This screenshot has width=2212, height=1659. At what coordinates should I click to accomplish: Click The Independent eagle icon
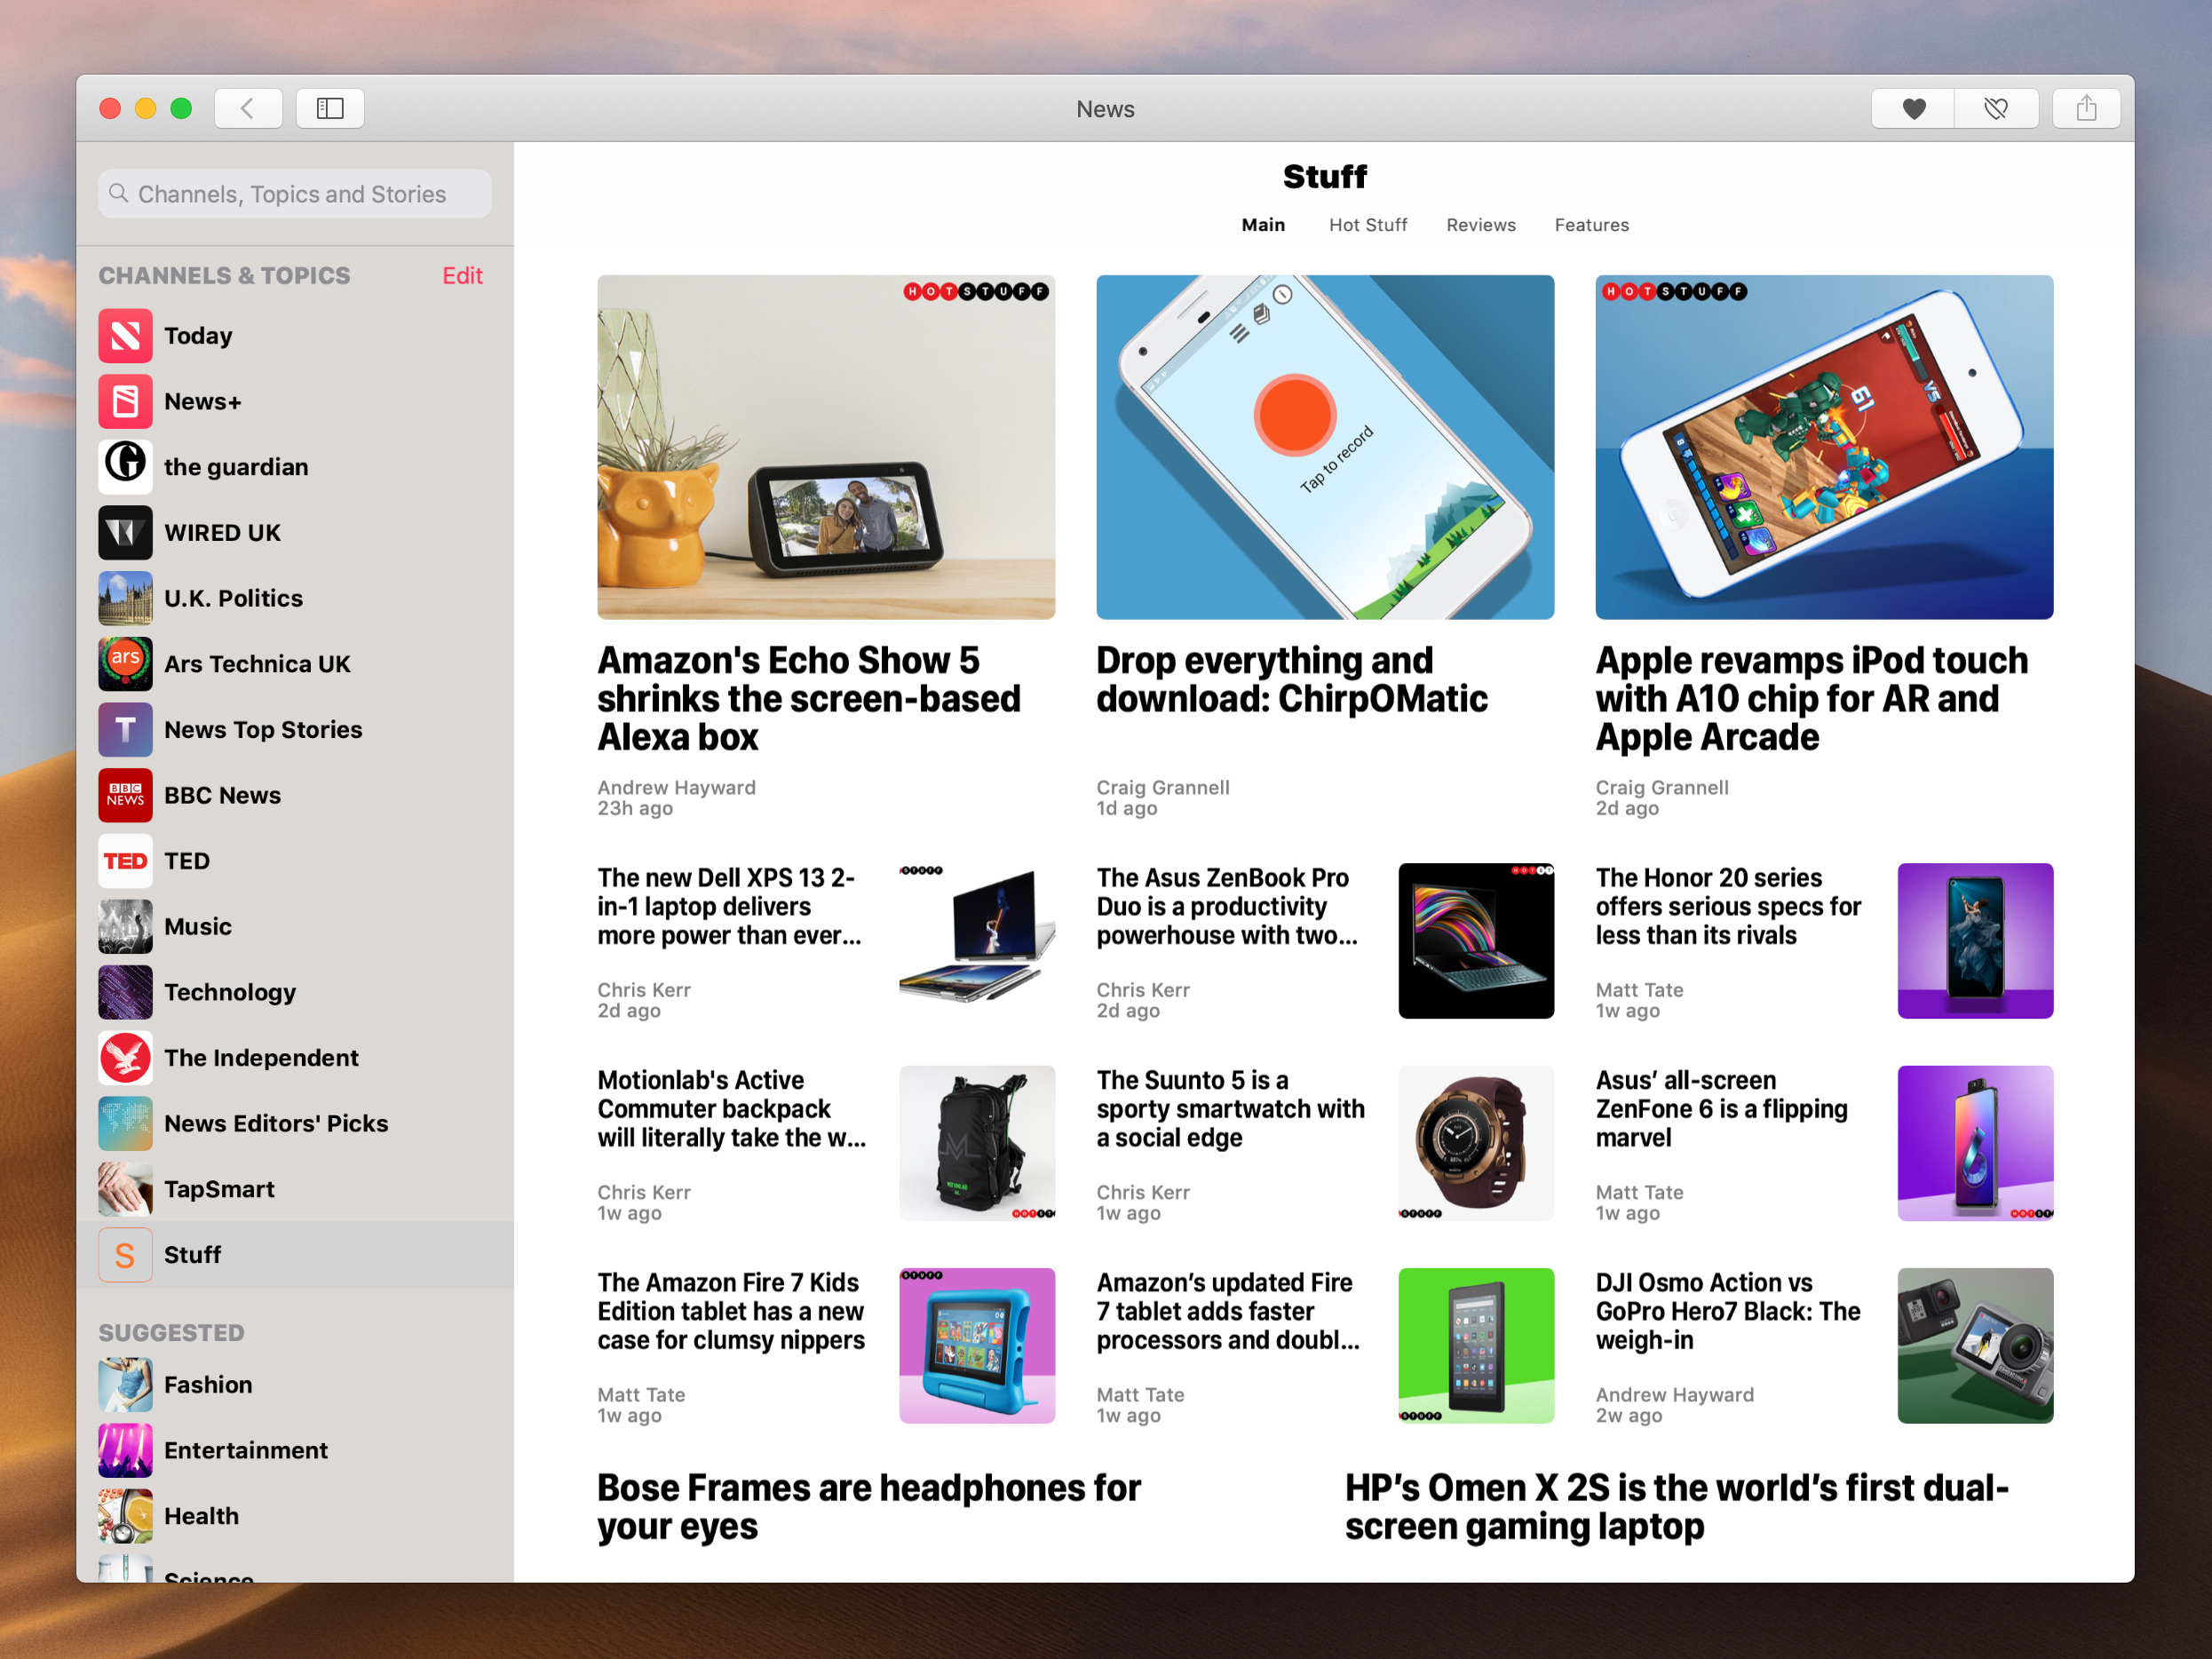click(x=125, y=1058)
